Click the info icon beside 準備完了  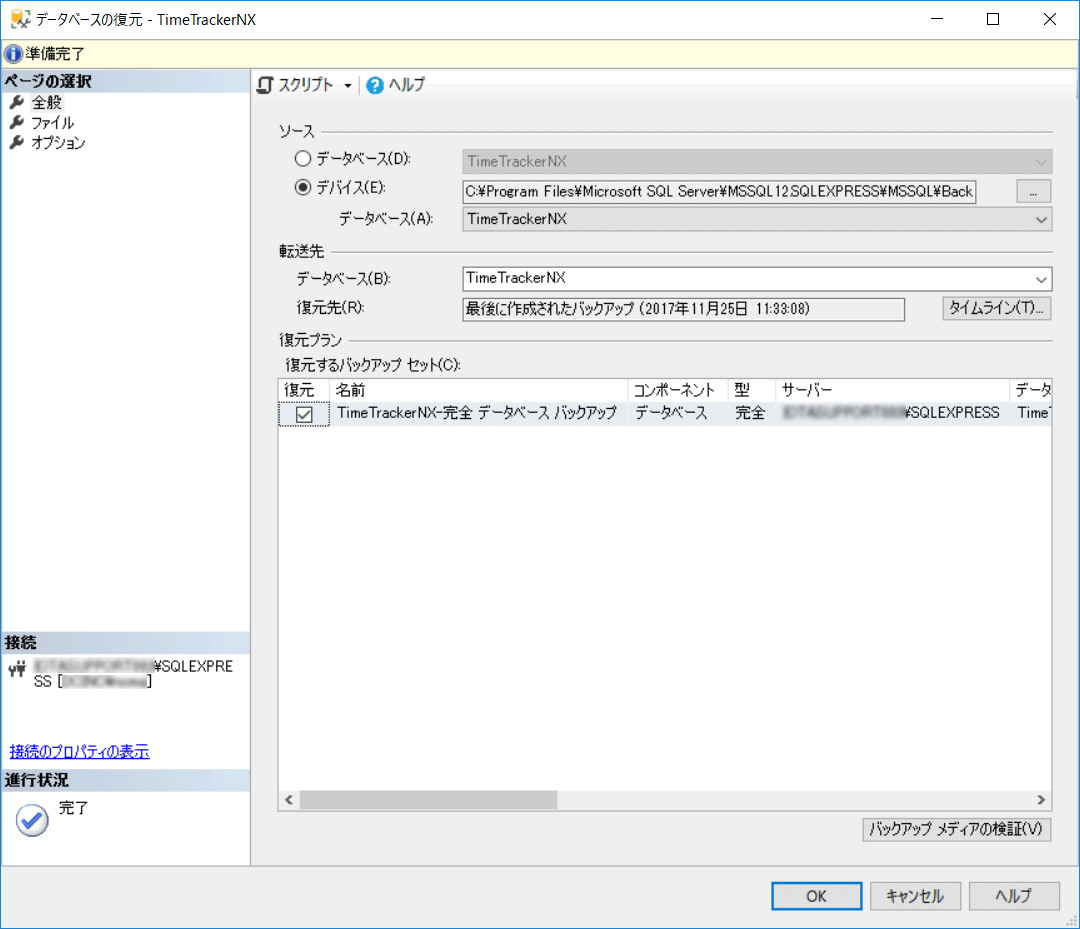click(x=13, y=54)
